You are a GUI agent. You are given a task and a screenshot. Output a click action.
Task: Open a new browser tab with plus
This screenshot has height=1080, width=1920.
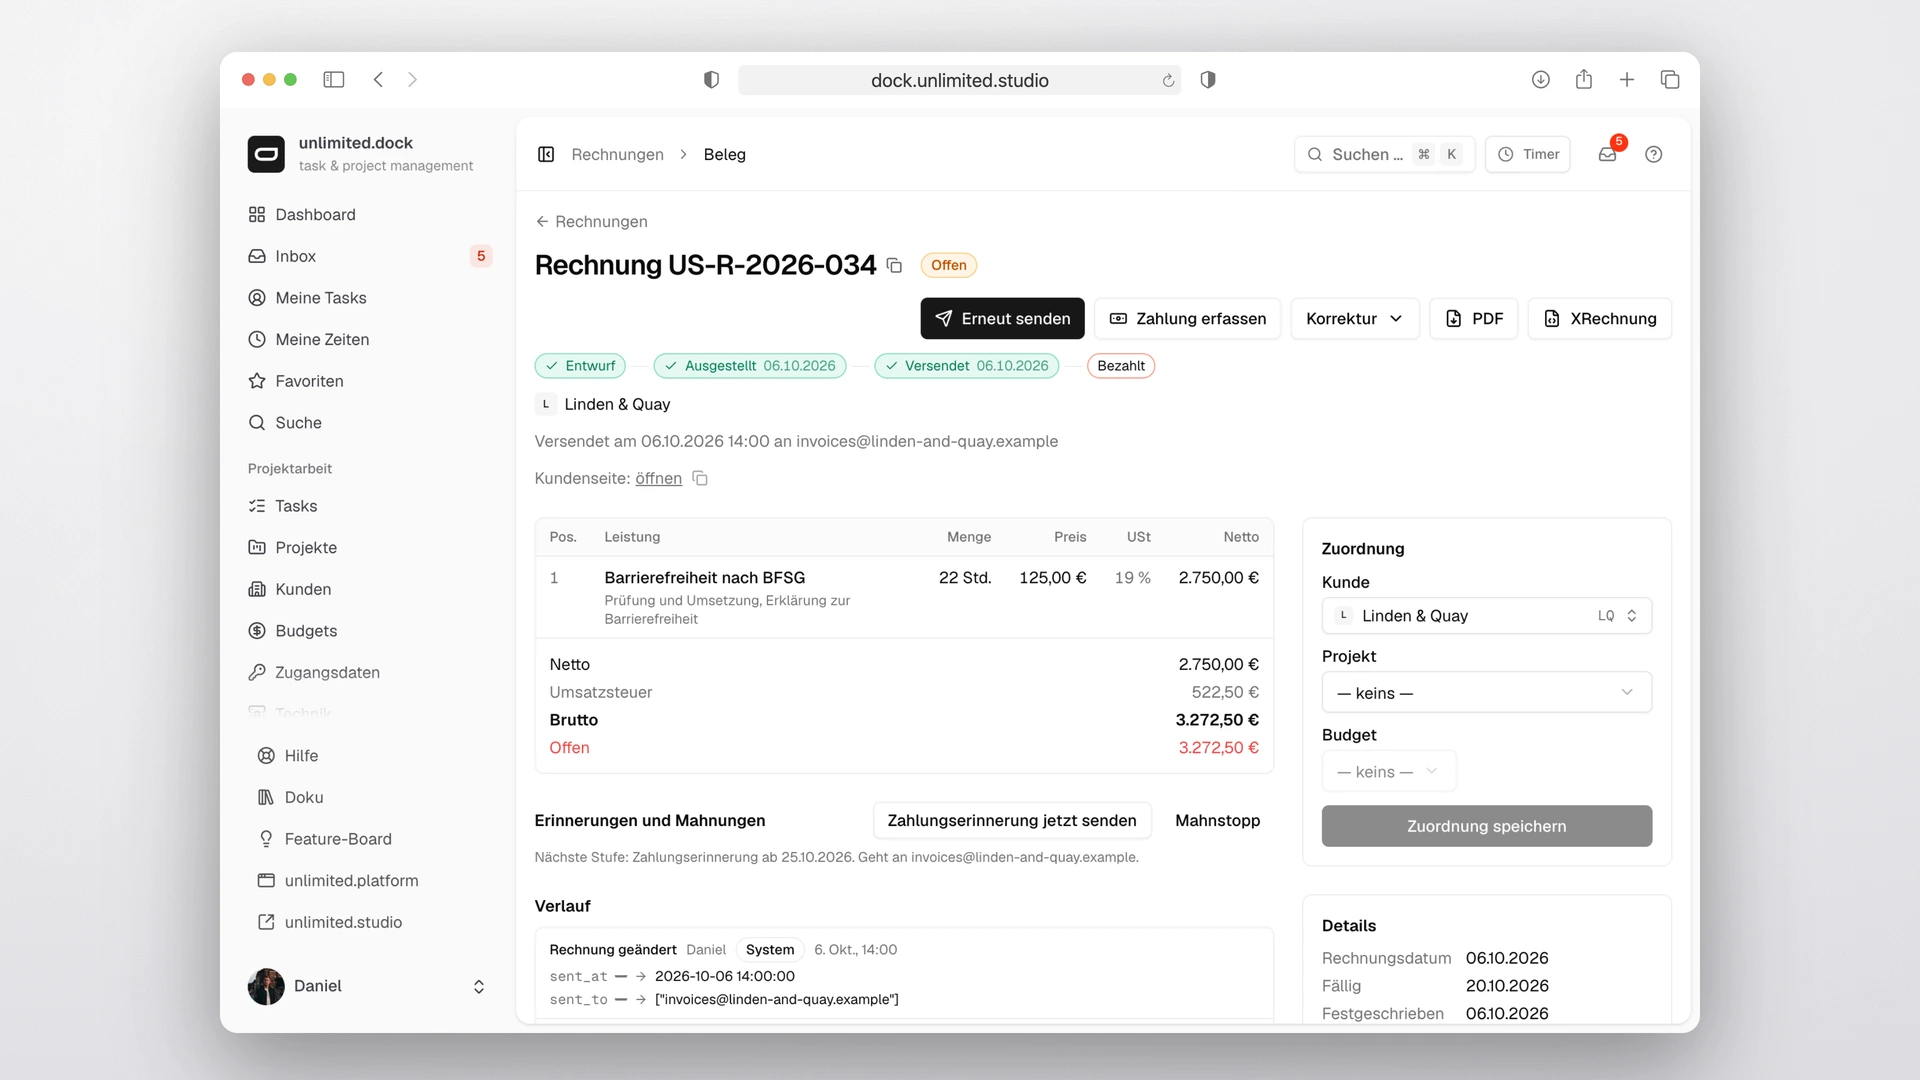coord(1627,79)
